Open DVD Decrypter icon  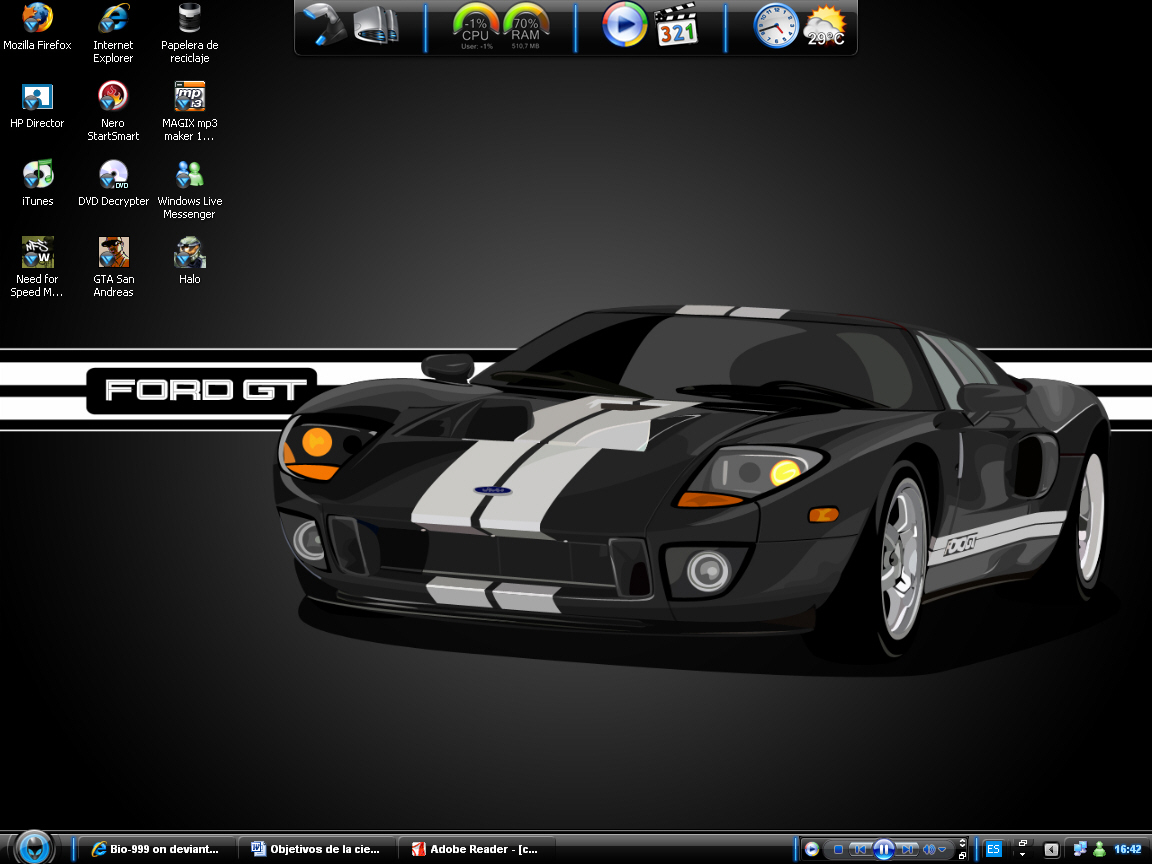pyautogui.click(x=113, y=184)
